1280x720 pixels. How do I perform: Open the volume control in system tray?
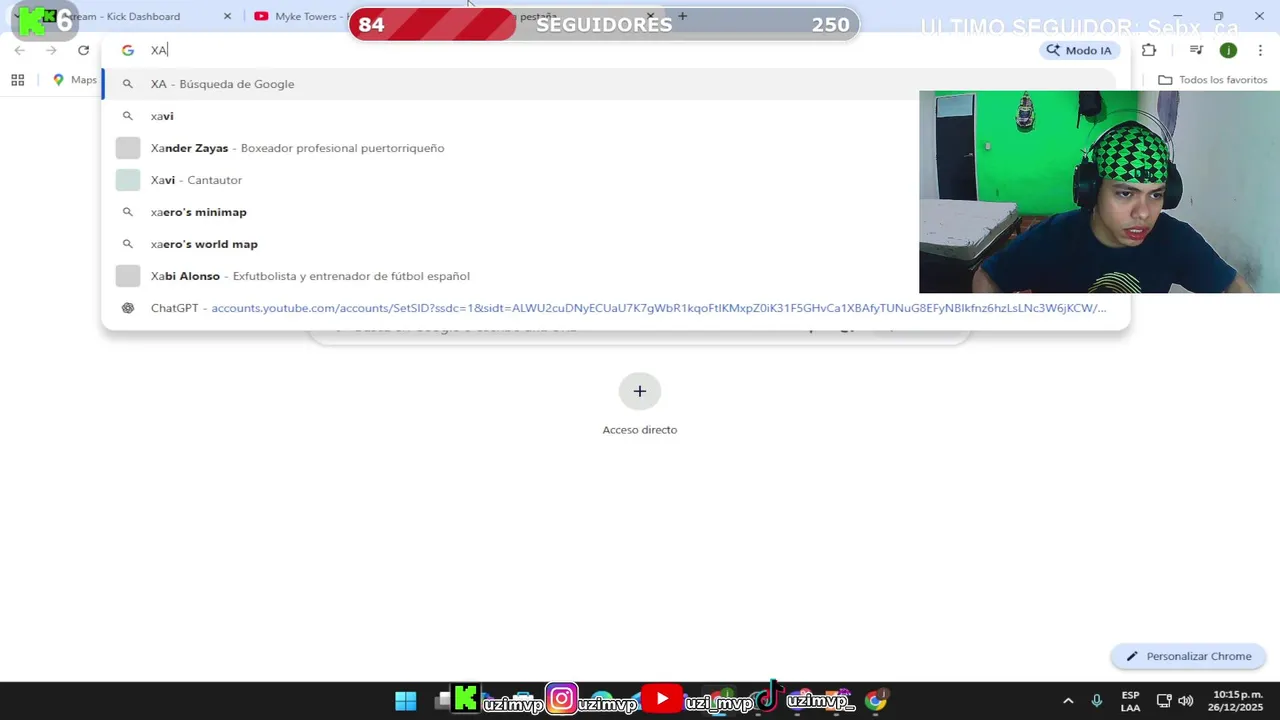pyautogui.click(x=1186, y=701)
